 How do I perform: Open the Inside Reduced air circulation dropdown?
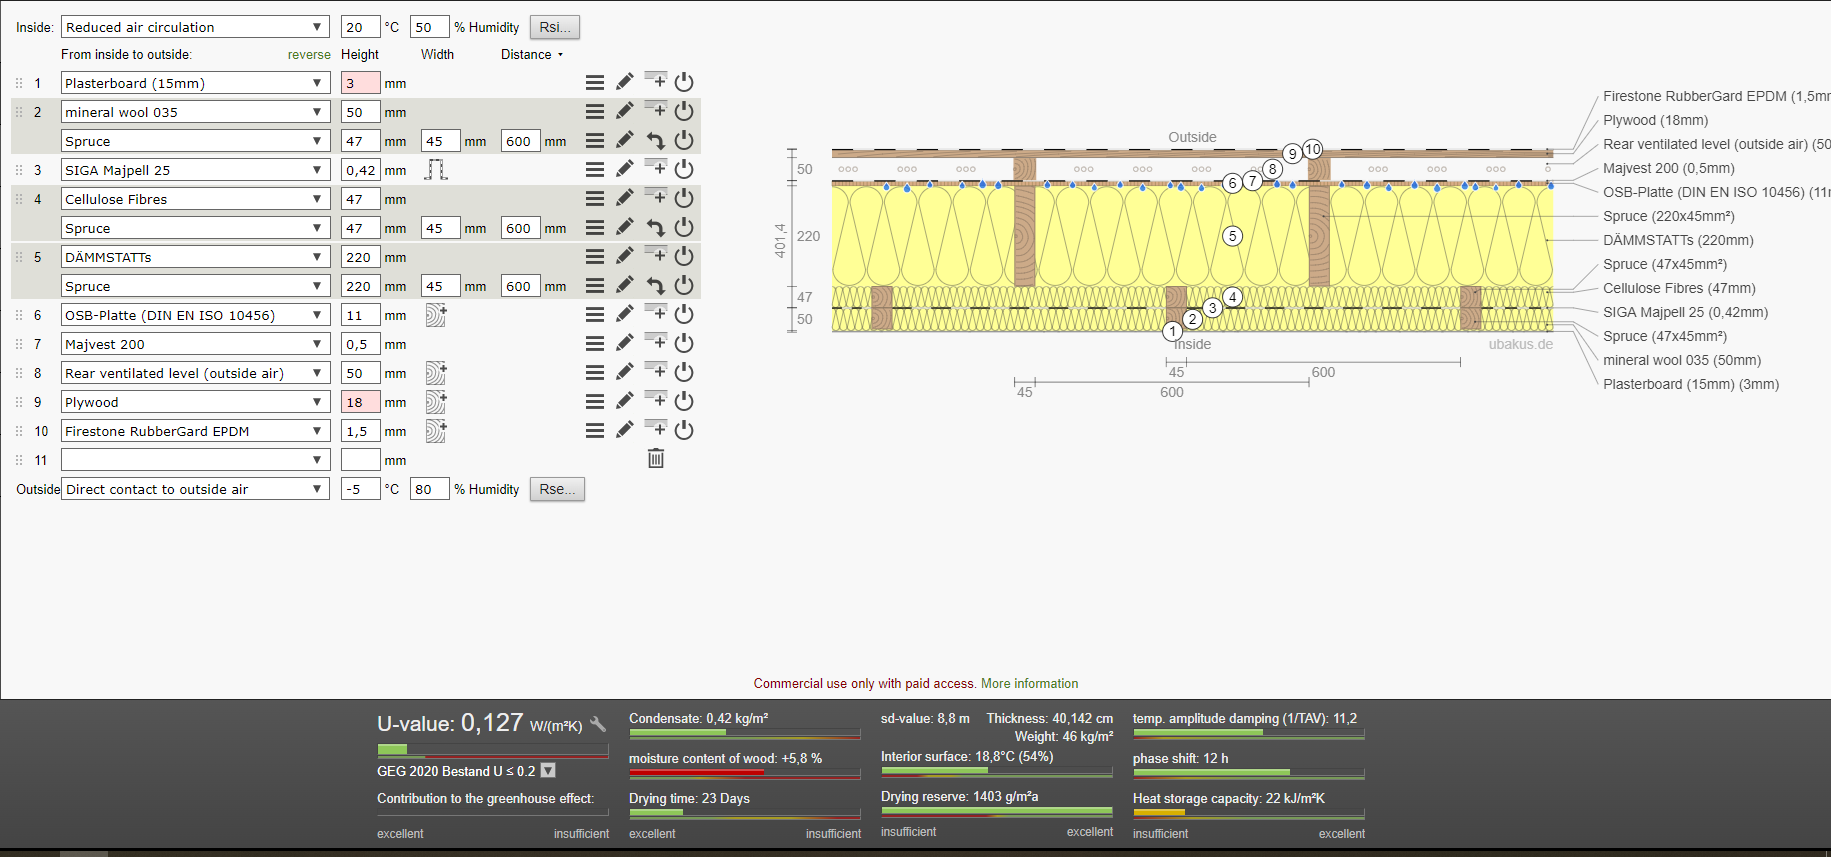click(196, 27)
